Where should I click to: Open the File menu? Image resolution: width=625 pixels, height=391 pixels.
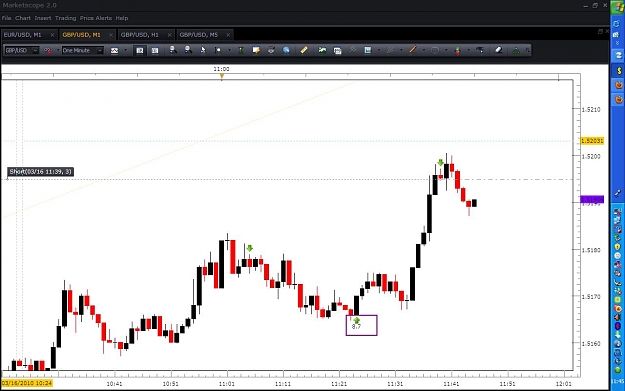click(6, 18)
